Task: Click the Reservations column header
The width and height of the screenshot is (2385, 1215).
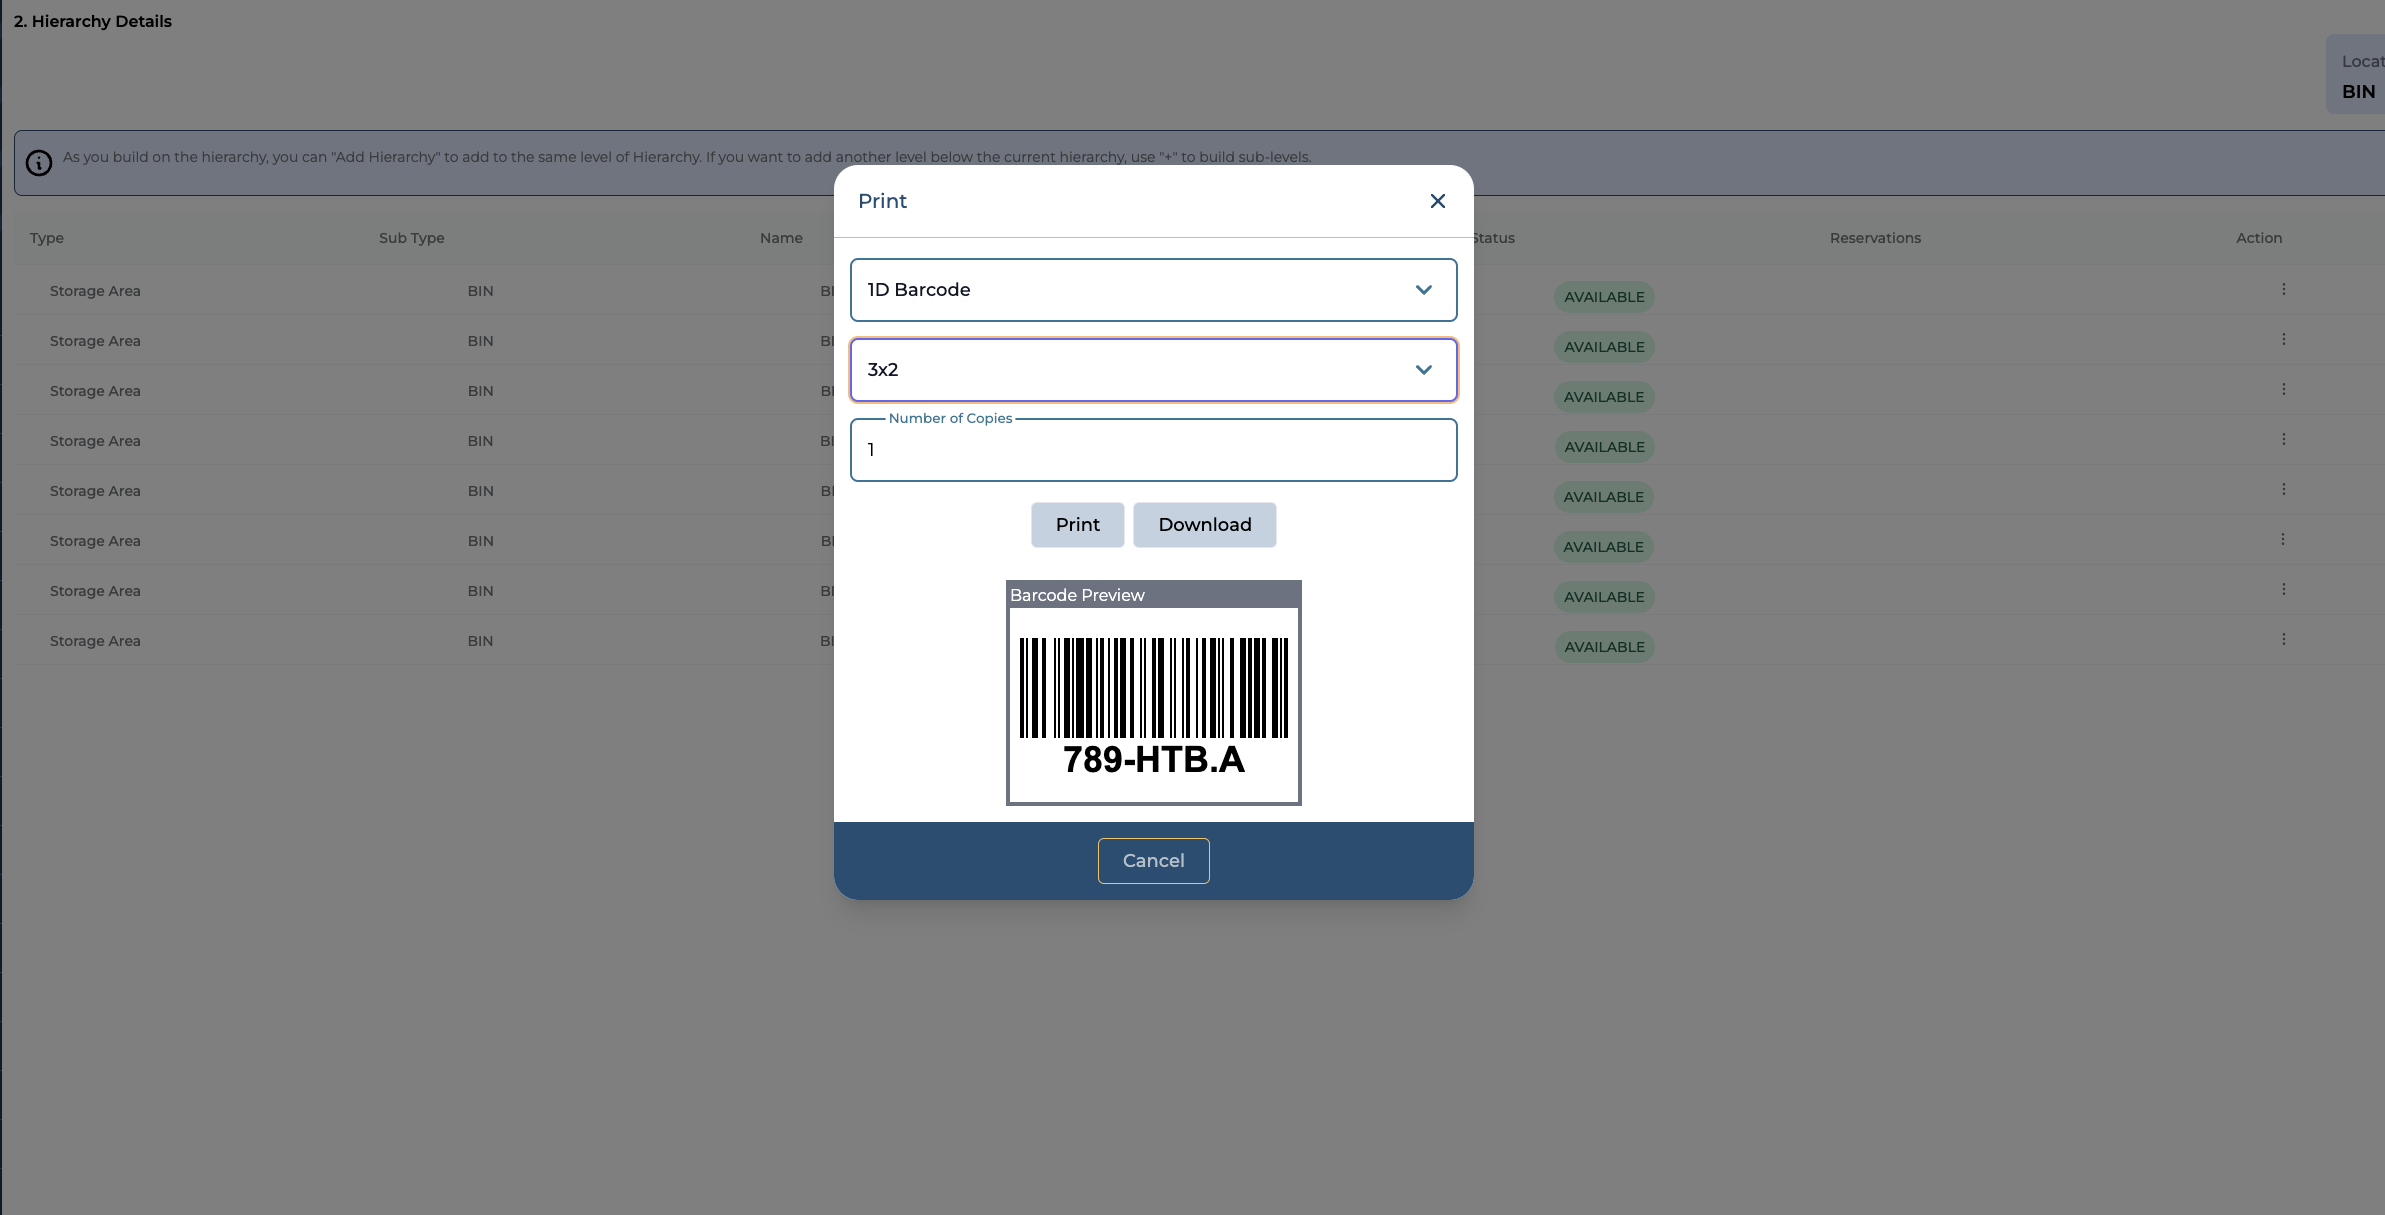Action: [1874, 238]
